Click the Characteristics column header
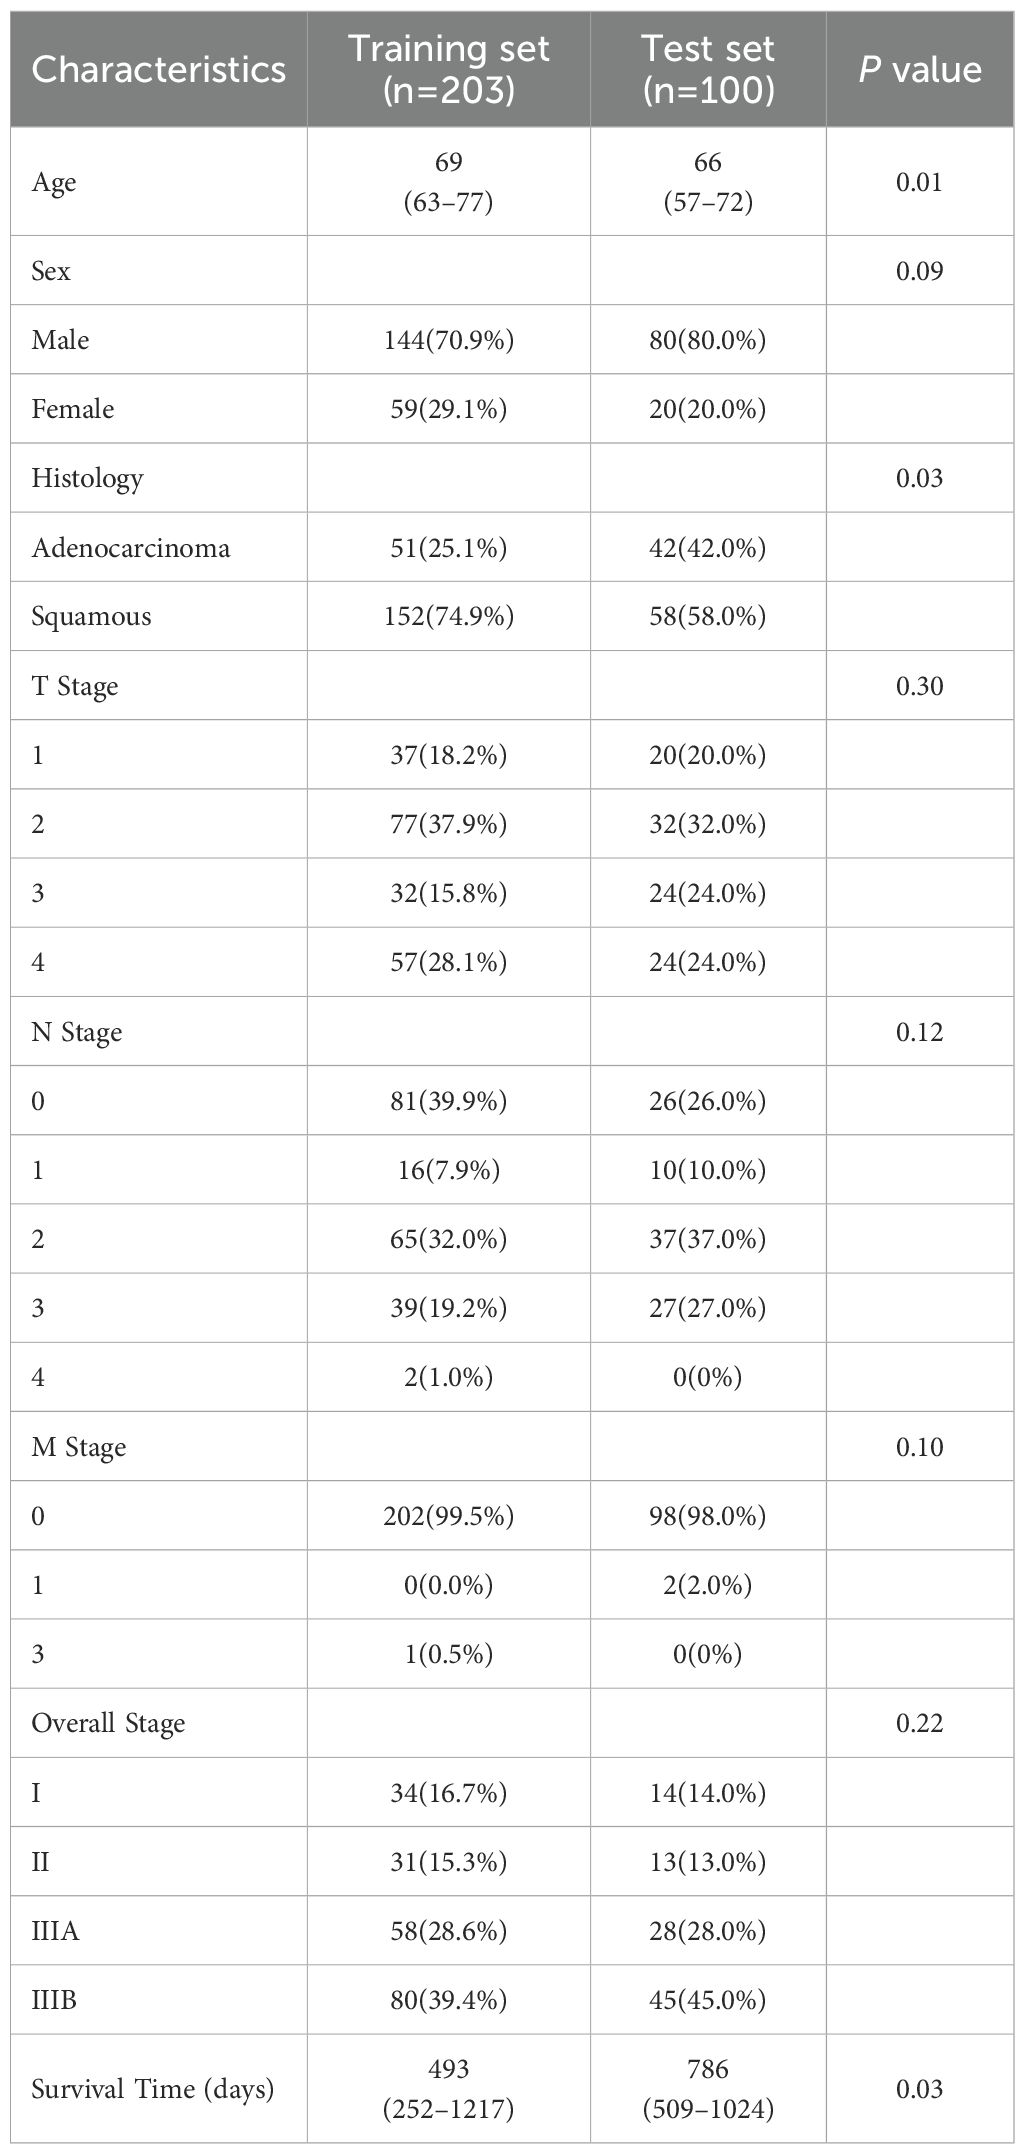 158,70
